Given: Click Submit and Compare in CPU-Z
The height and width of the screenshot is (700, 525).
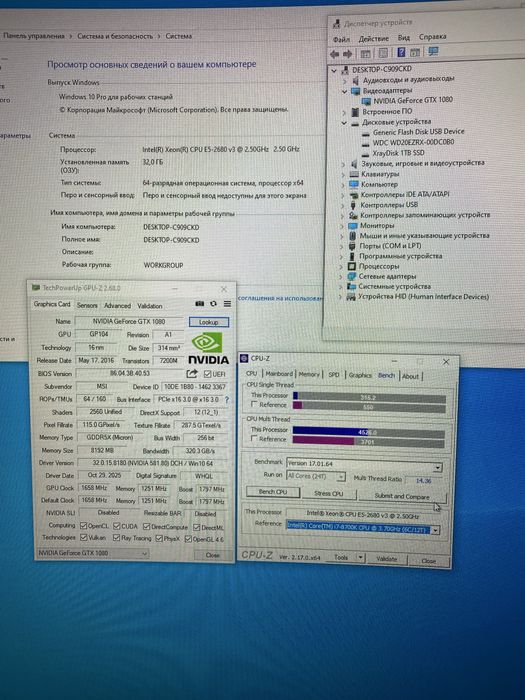Looking at the screenshot, I should (x=402, y=496).
